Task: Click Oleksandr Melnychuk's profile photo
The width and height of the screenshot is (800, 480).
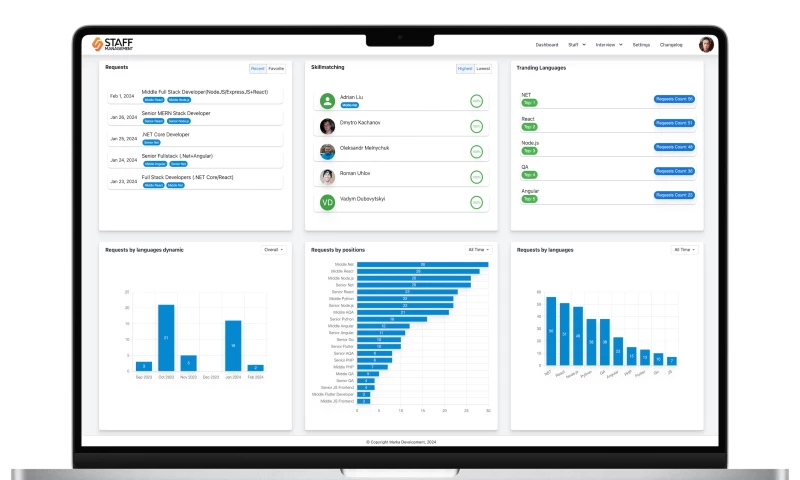Action: pyautogui.click(x=327, y=151)
